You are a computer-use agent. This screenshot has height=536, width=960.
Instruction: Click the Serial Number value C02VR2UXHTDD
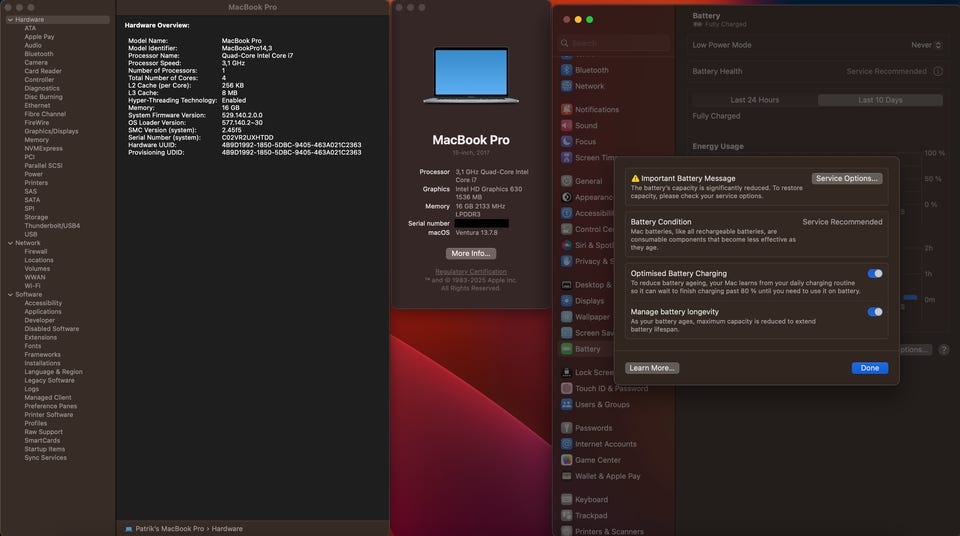pyautogui.click(x=247, y=138)
